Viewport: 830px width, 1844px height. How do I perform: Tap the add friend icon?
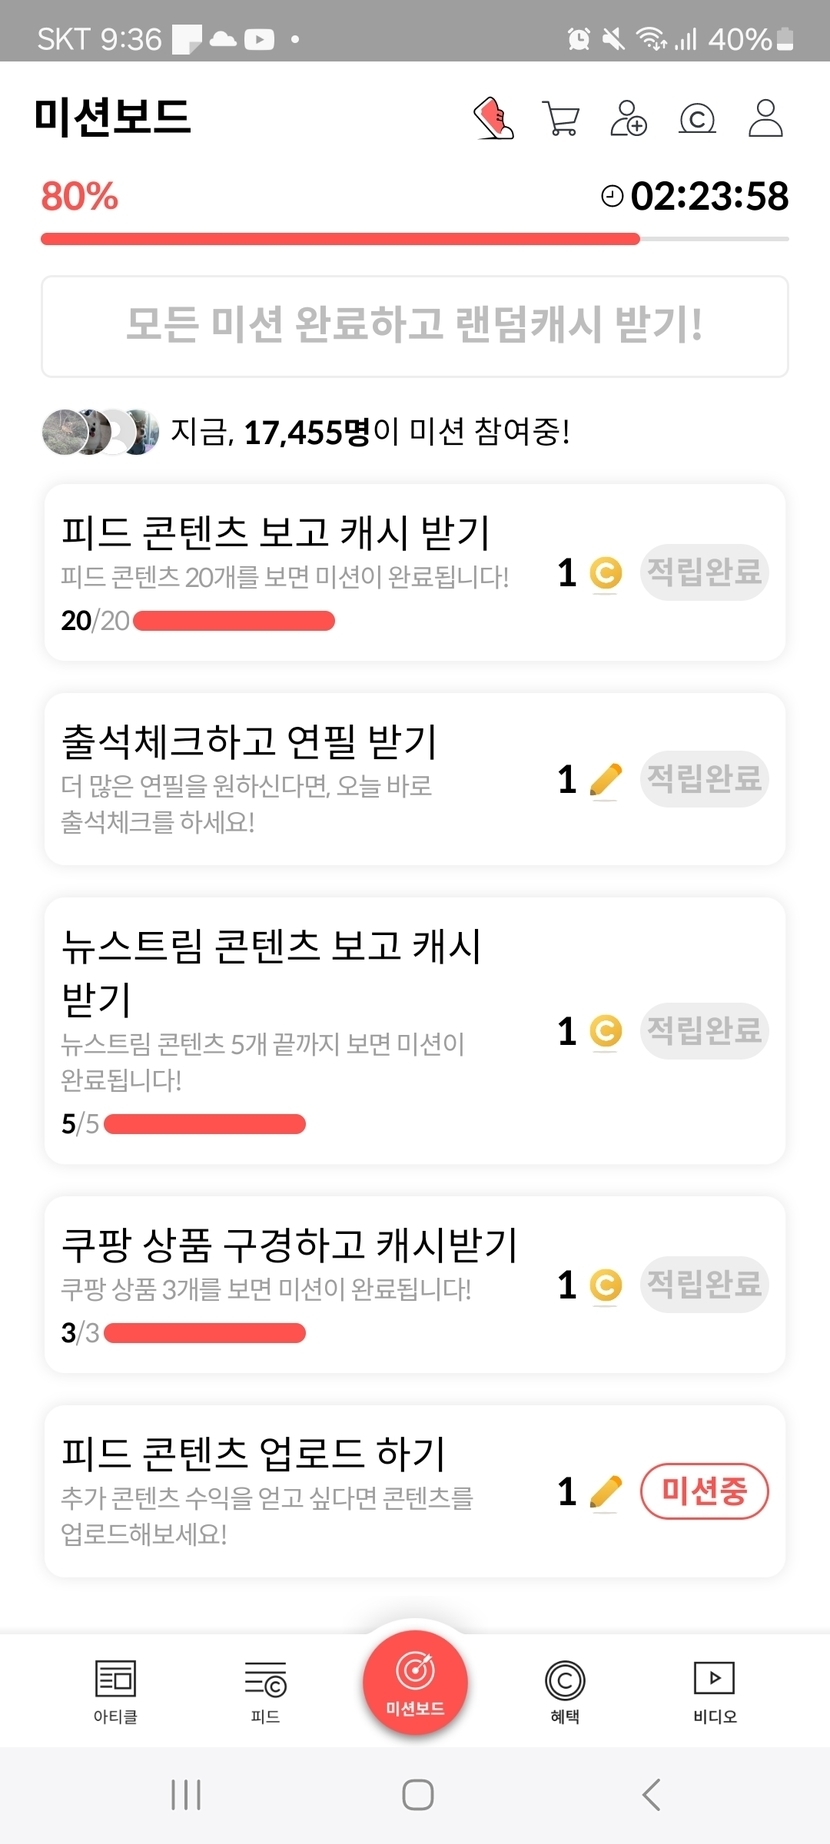[629, 118]
